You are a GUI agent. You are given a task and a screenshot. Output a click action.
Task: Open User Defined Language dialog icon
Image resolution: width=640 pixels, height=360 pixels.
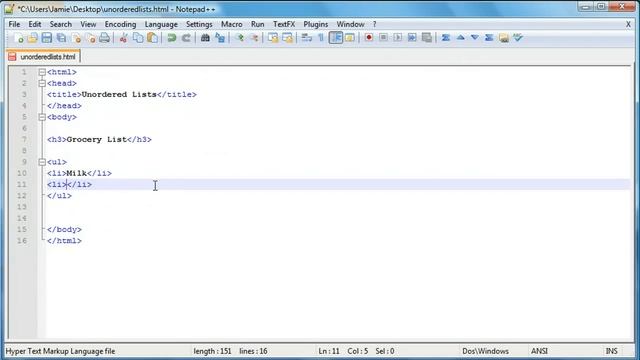coord(350,38)
